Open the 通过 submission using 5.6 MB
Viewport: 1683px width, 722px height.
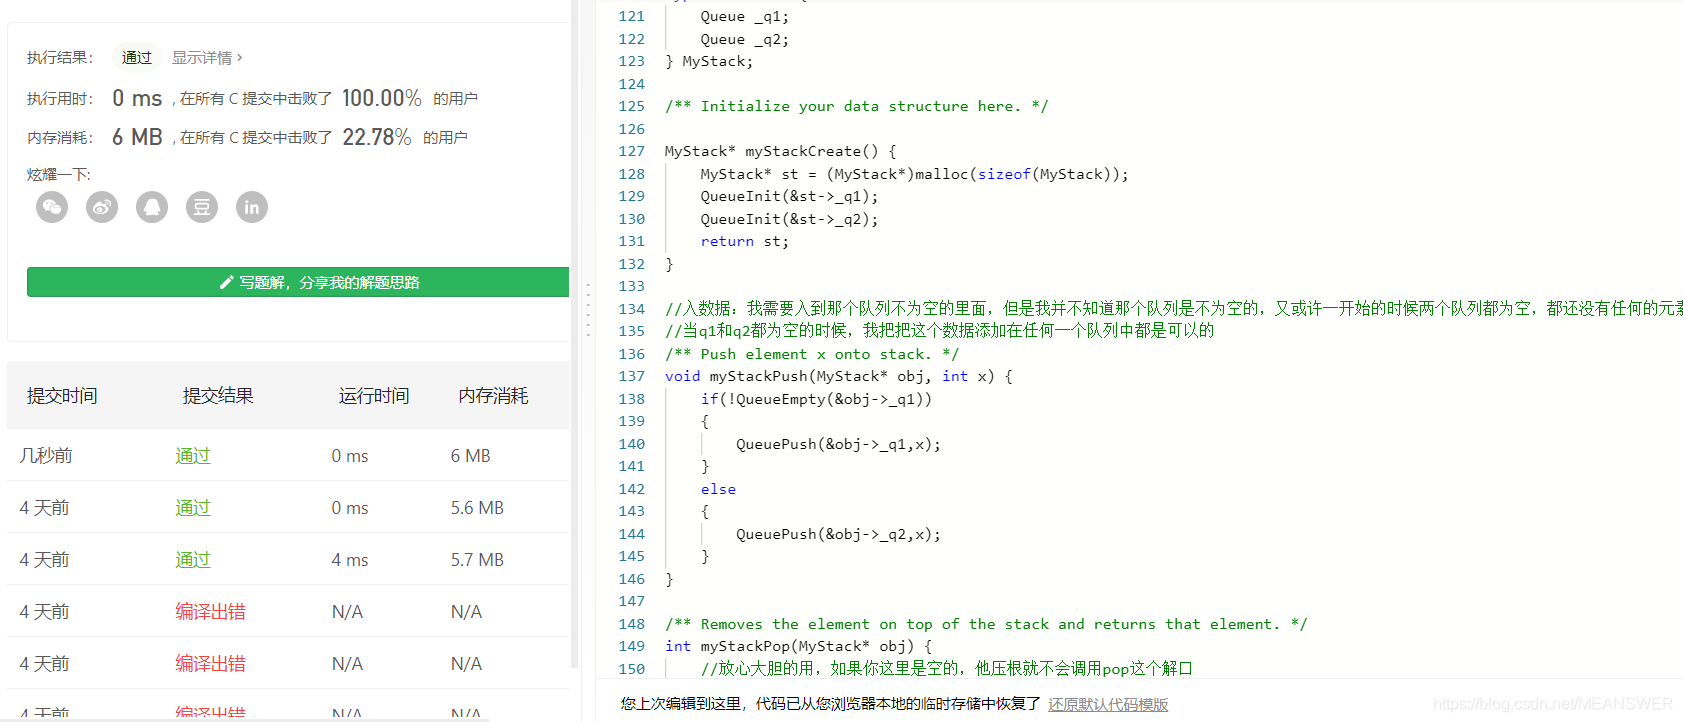pyautogui.click(x=193, y=508)
